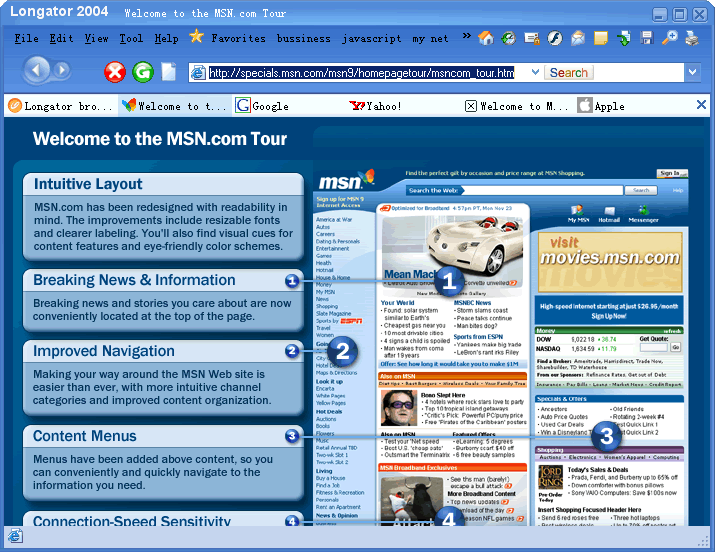Select the Improved Navigation heading

click(104, 351)
